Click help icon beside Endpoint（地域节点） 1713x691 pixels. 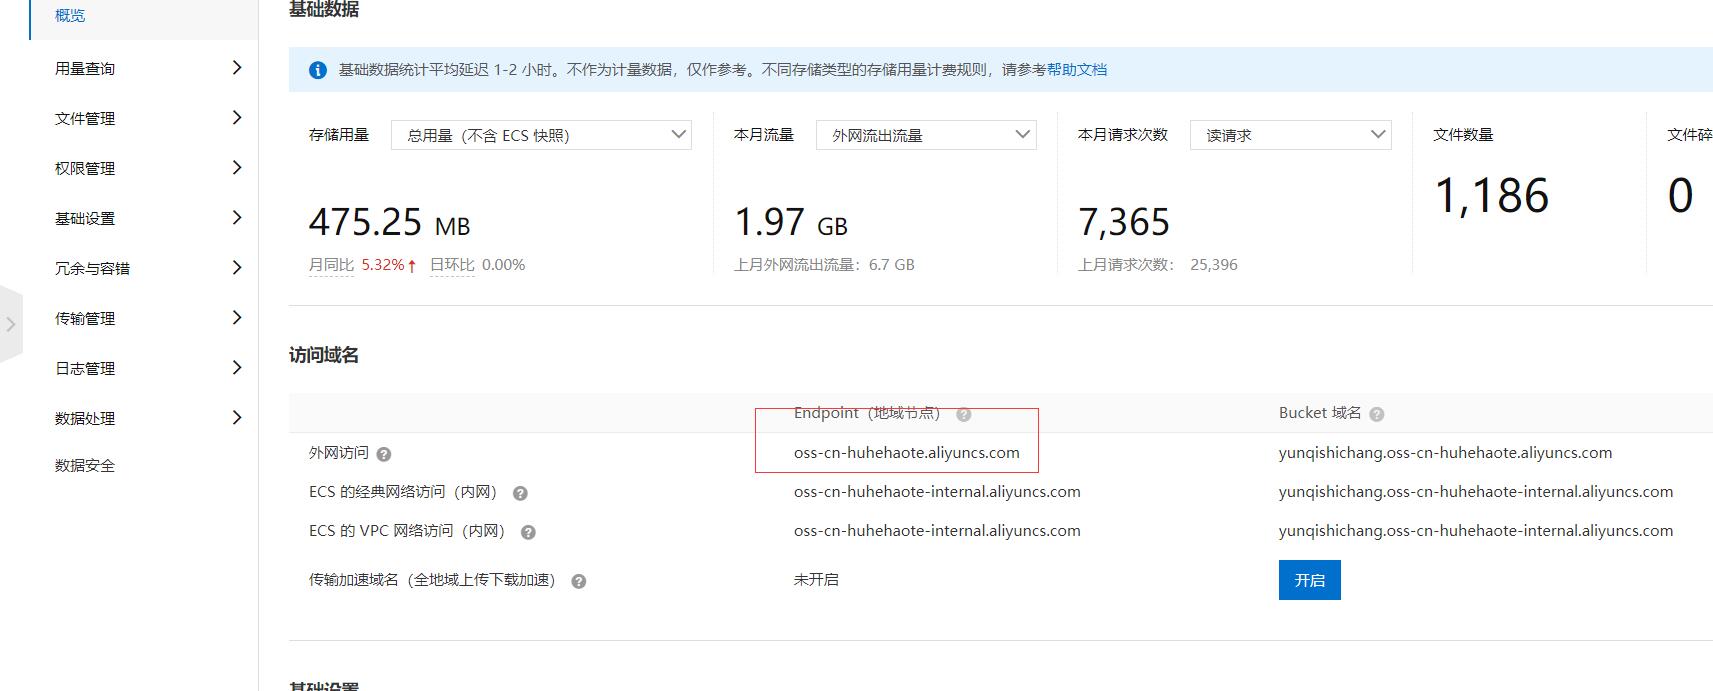964,414
